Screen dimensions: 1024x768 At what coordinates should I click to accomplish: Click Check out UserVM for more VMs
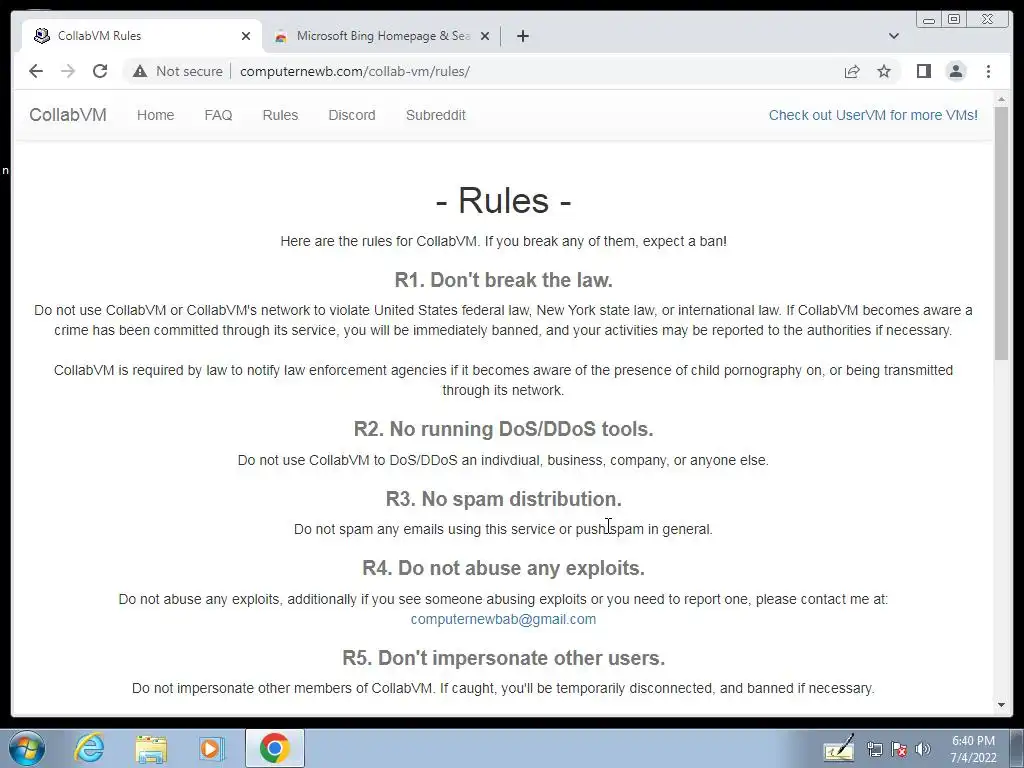pos(873,115)
